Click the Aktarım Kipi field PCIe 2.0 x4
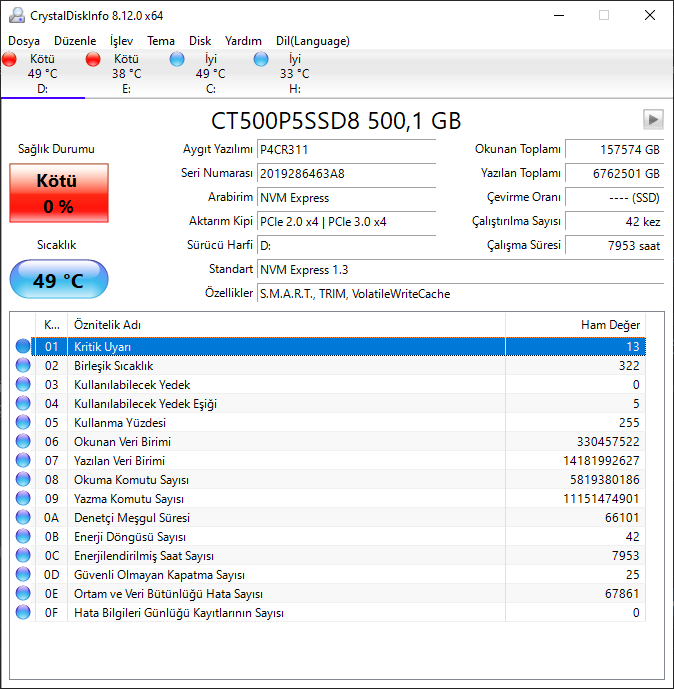 [346, 221]
